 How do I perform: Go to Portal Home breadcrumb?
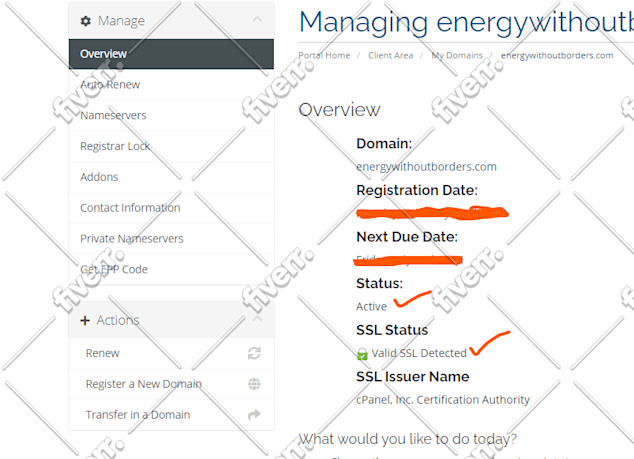click(x=324, y=55)
